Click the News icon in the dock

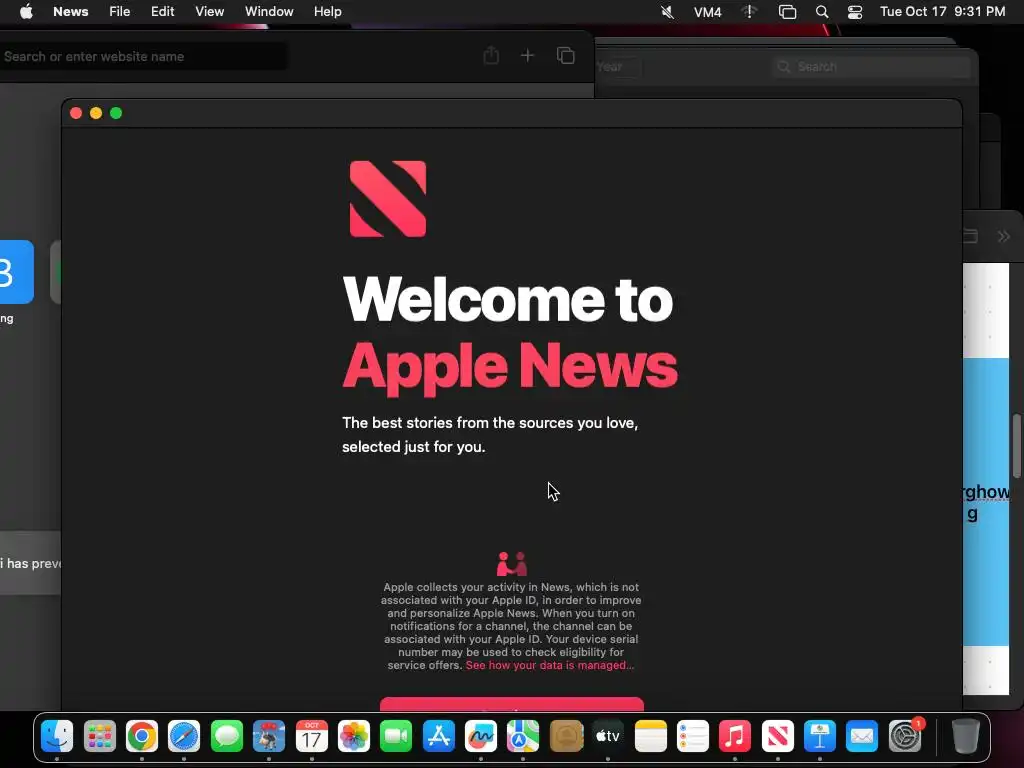click(x=777, y=737)
